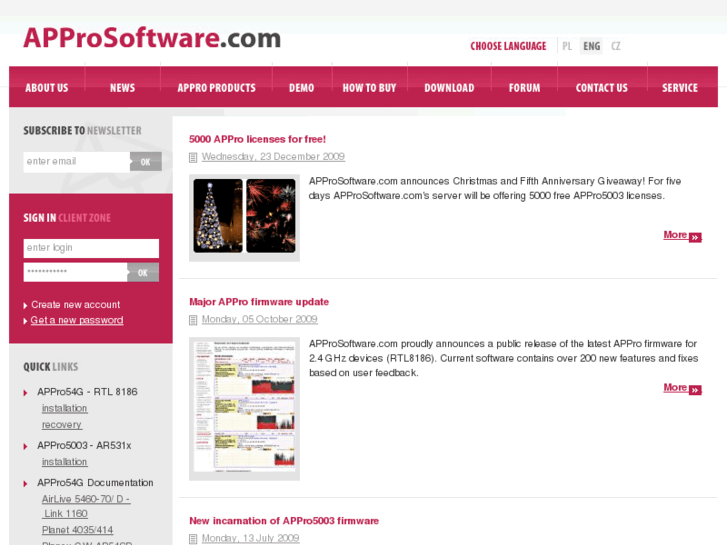Select the ENG language option
Viewport: 727px width, 545px height.
[x=591, y=46]
